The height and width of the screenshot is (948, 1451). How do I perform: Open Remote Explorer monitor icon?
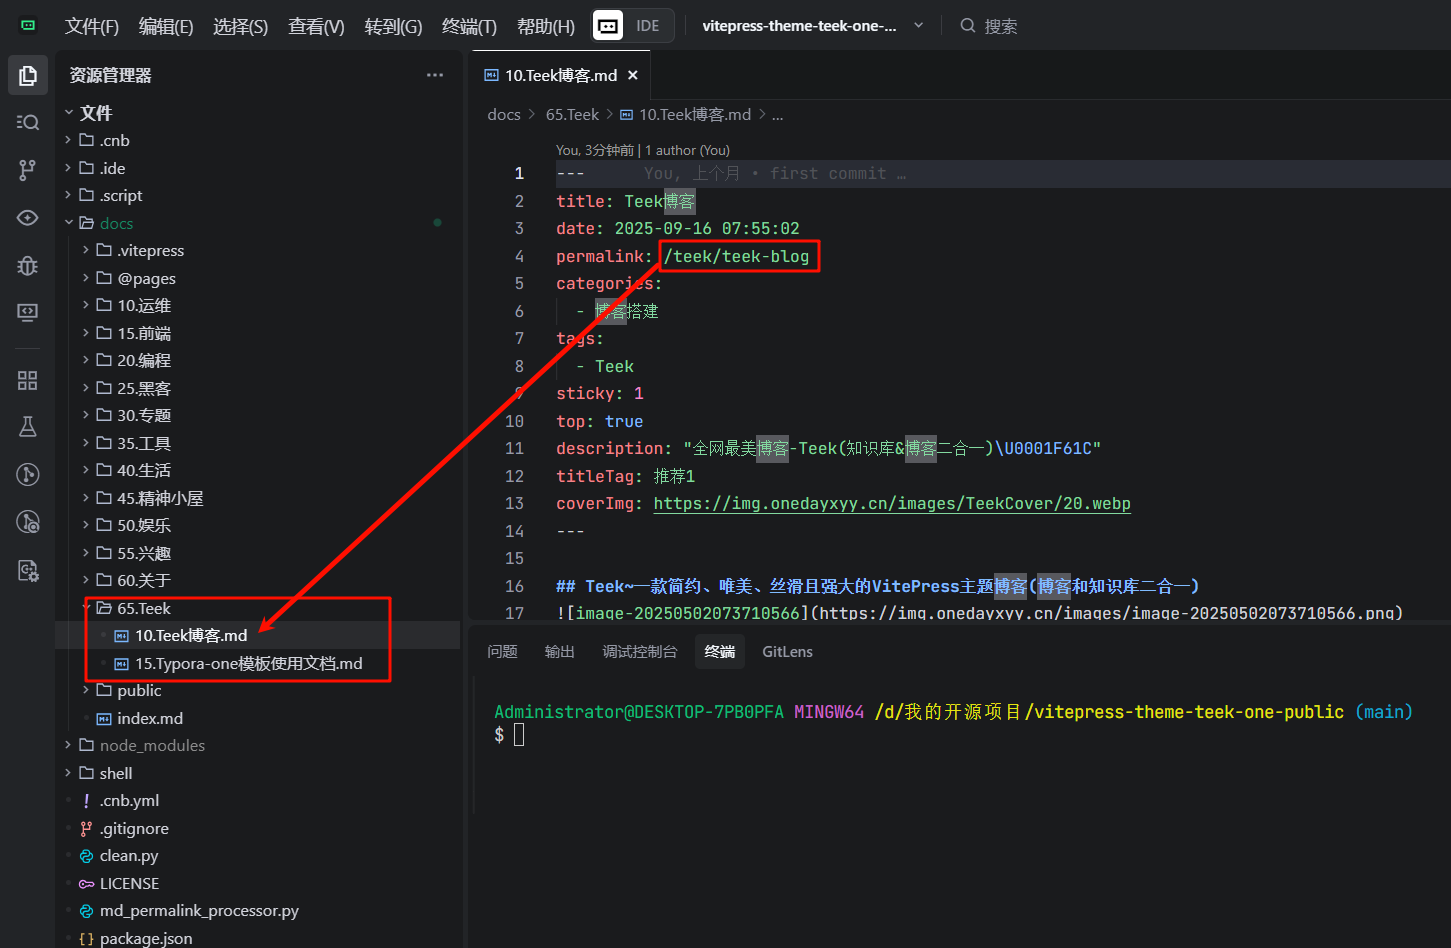[28, 312]
